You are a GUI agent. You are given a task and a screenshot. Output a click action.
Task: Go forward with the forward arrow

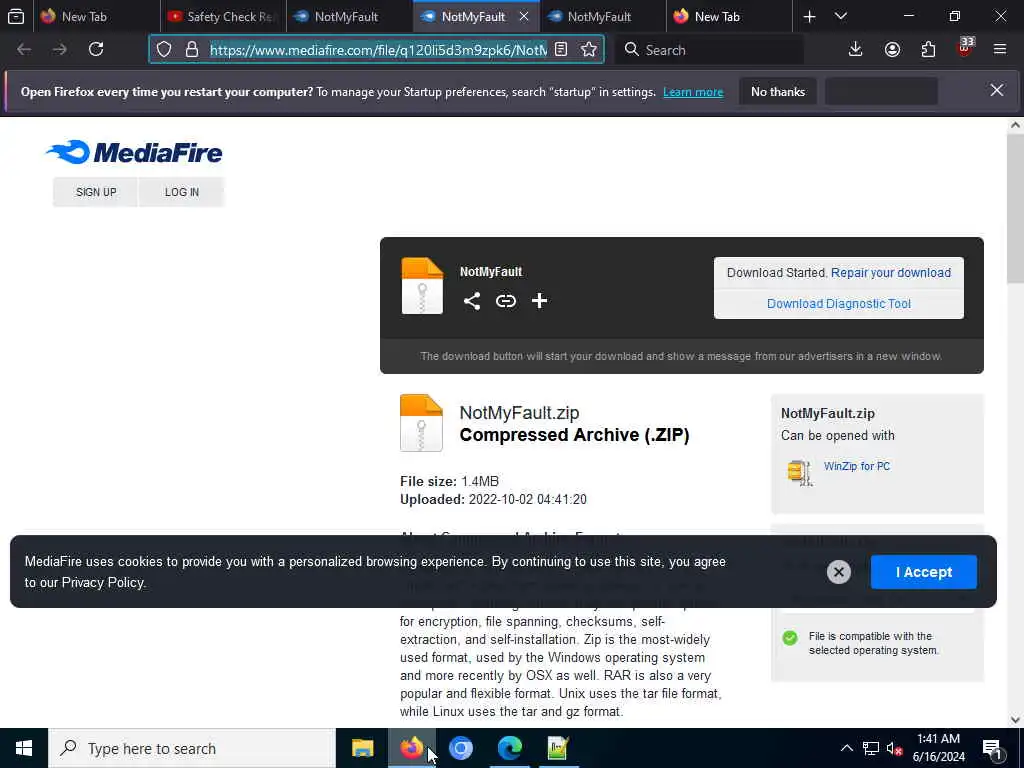pos(59,49)
